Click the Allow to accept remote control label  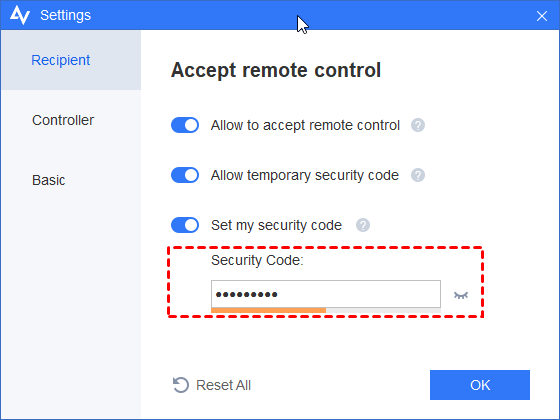(x=305, y=125)
